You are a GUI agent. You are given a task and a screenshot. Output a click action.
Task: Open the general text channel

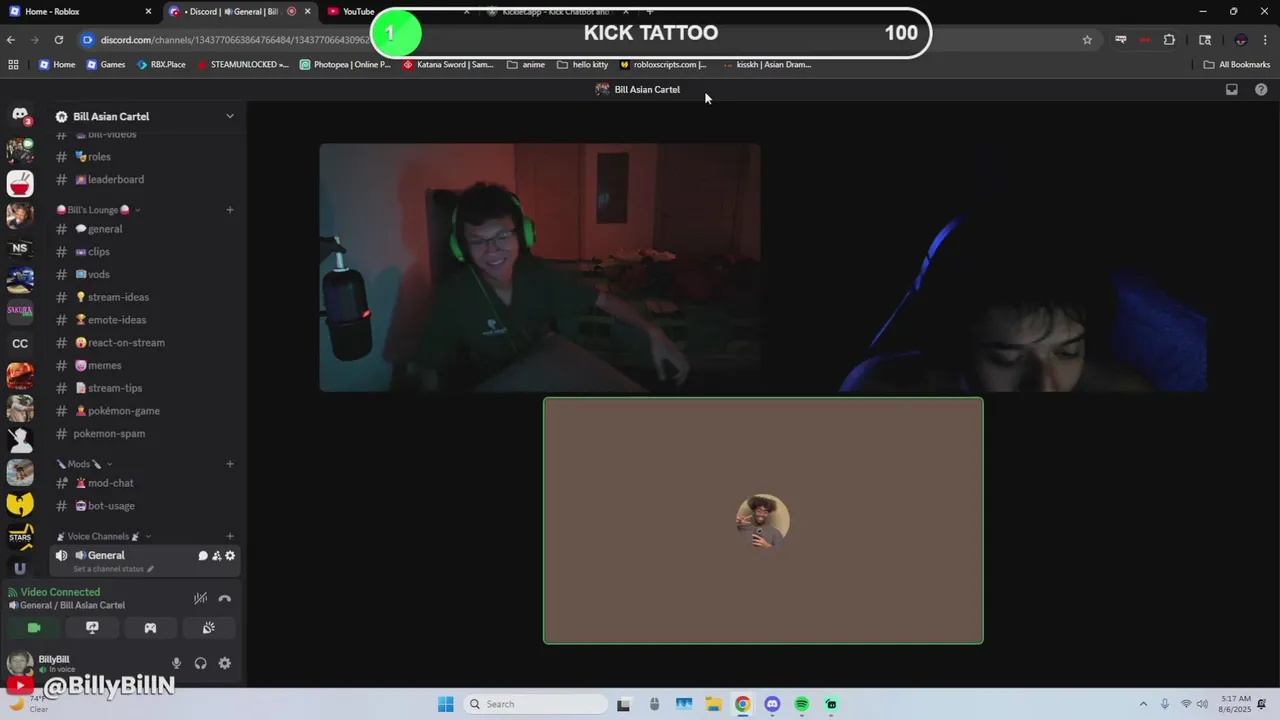(x=145, y=229)
